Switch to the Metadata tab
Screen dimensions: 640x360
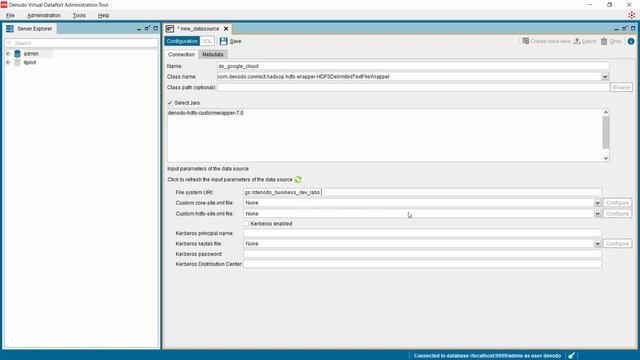point(213,54)
